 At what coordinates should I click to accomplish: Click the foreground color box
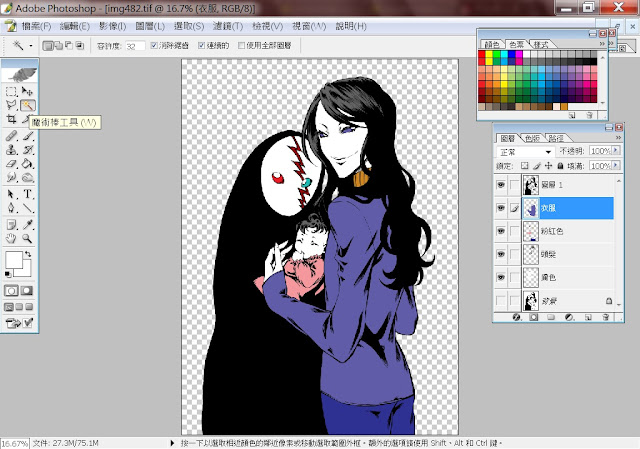[13, 260]
